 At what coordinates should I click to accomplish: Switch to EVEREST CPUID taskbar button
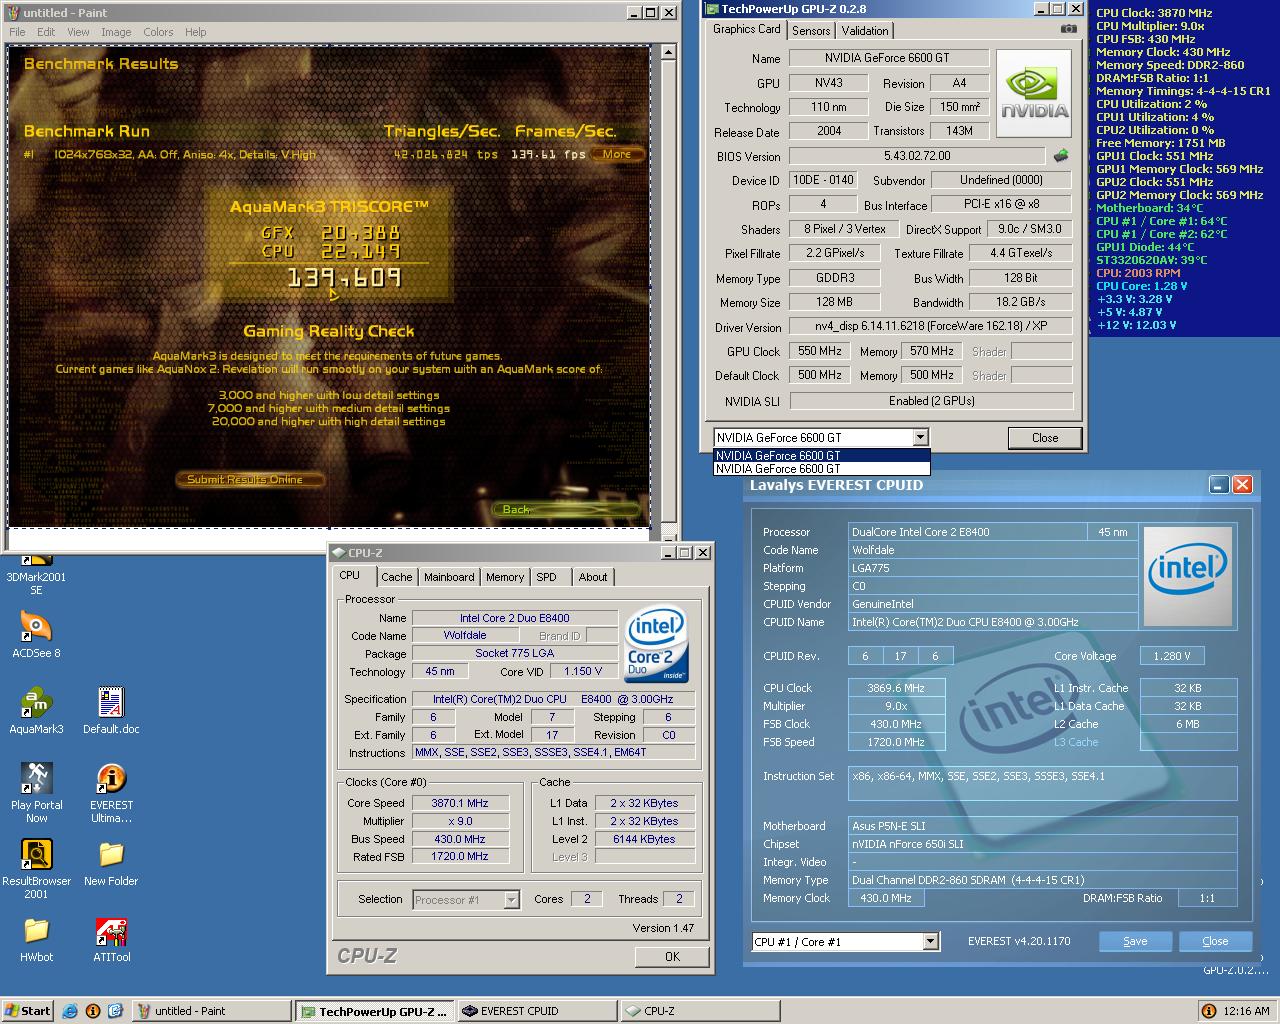536,1011
